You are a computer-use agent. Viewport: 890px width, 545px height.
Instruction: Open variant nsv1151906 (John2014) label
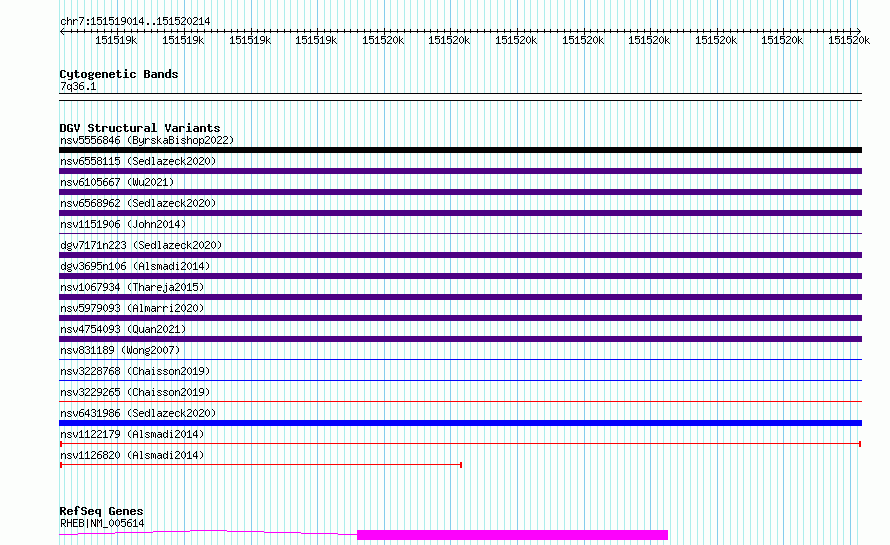(x=123, y=224)
